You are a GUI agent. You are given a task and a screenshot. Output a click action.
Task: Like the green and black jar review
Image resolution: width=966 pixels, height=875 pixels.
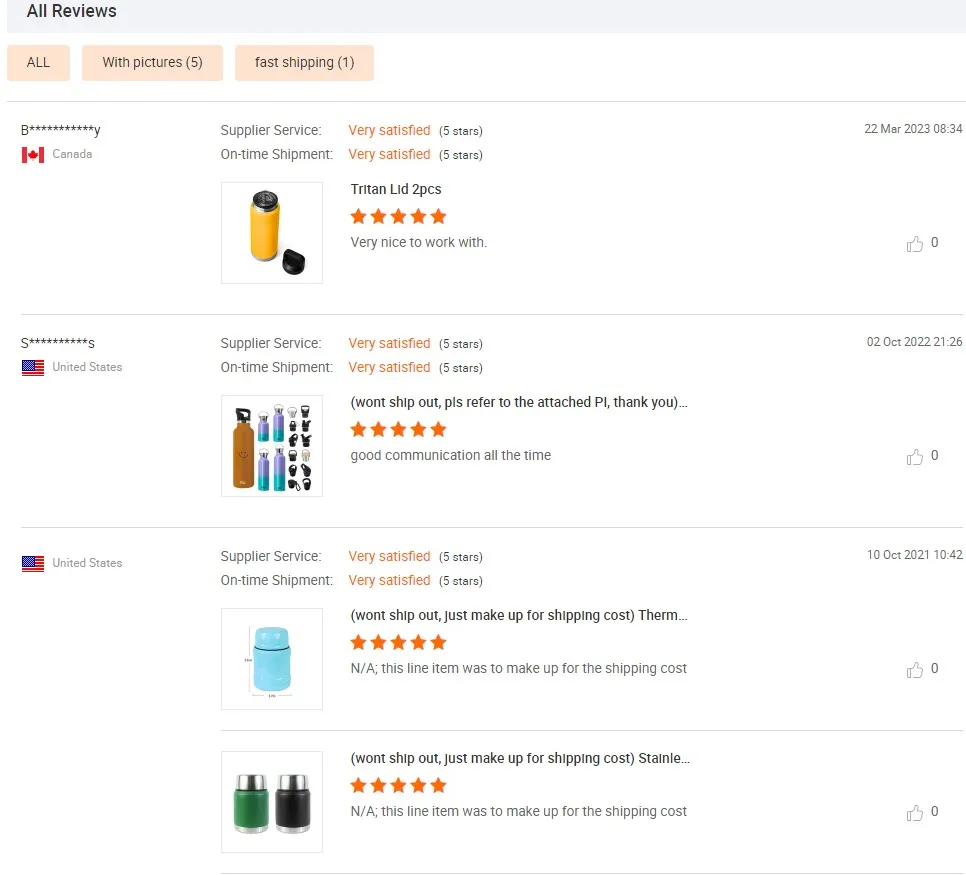pos(914,812)
